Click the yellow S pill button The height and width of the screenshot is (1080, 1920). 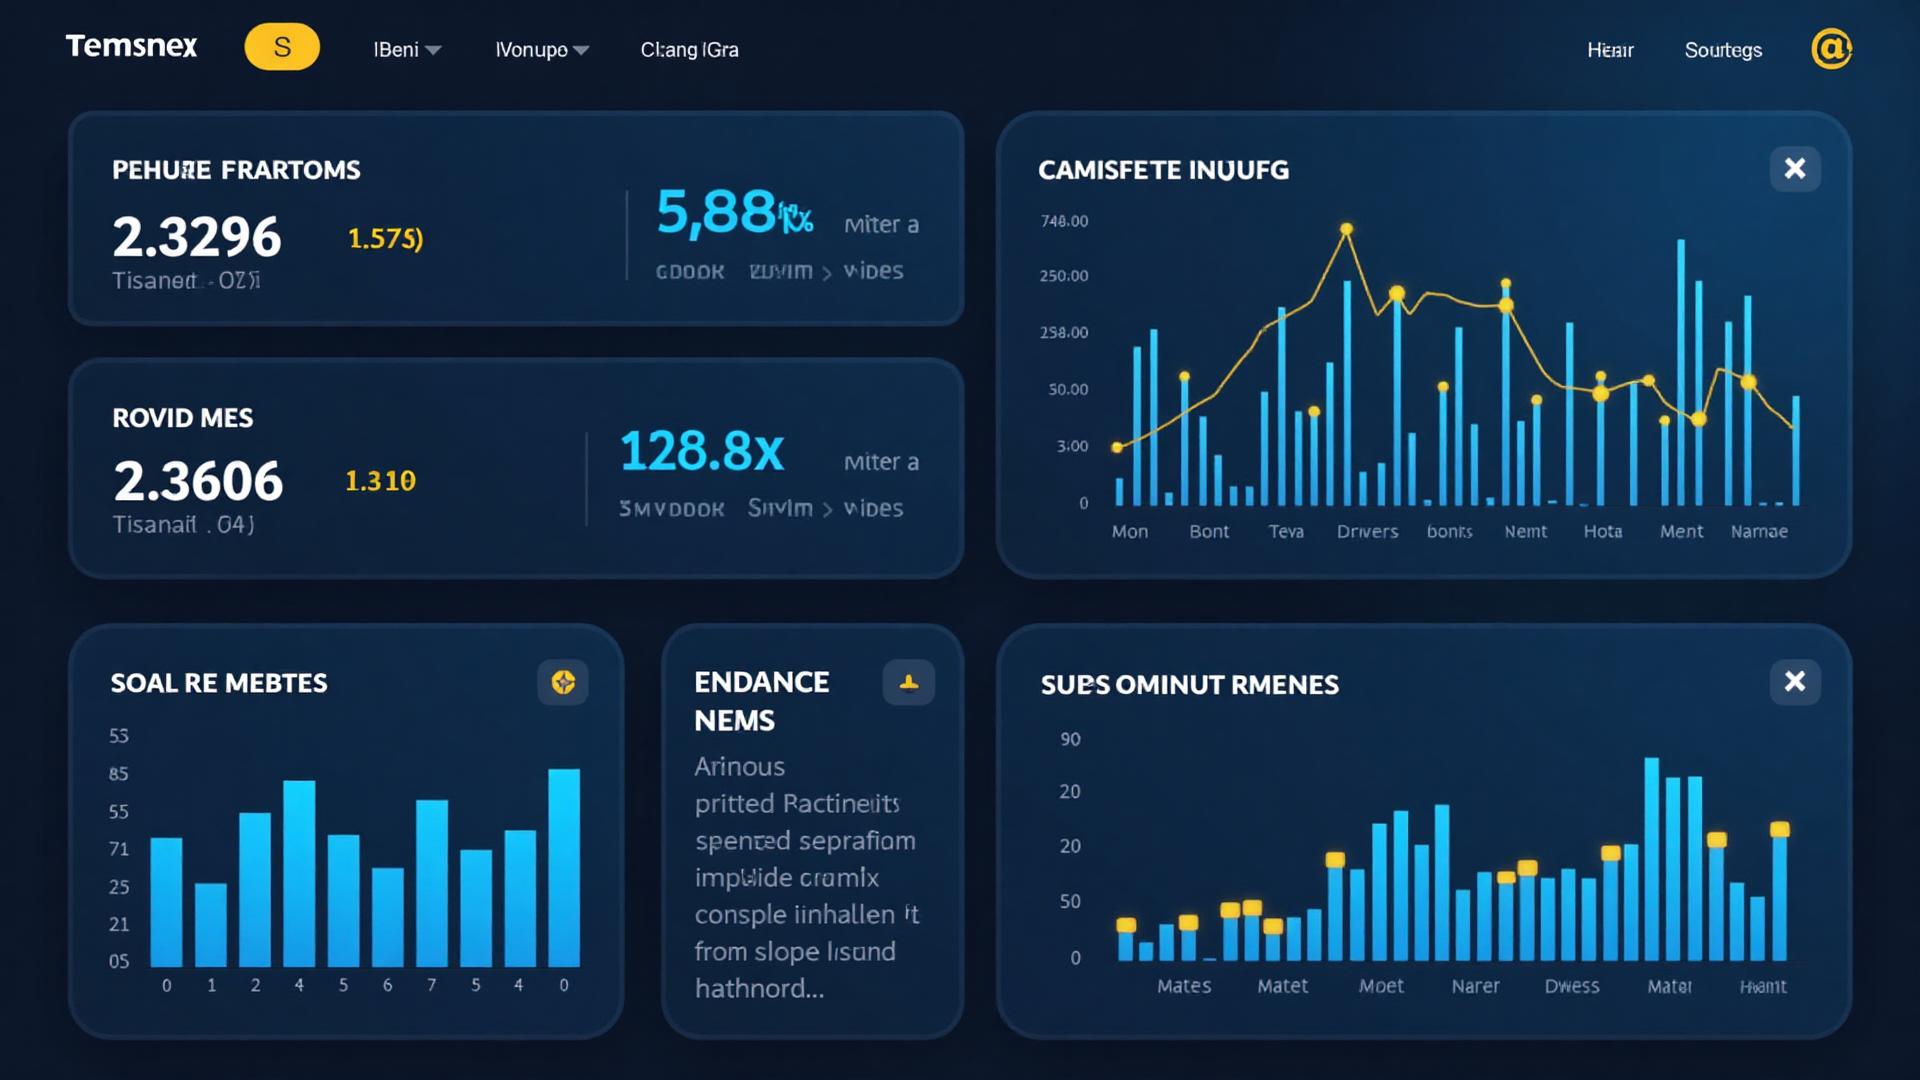282,47
